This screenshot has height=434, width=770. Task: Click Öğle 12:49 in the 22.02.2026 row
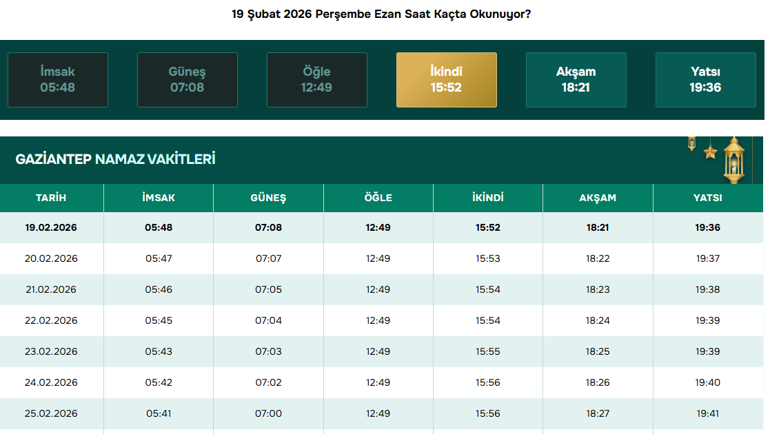(378, 320)
